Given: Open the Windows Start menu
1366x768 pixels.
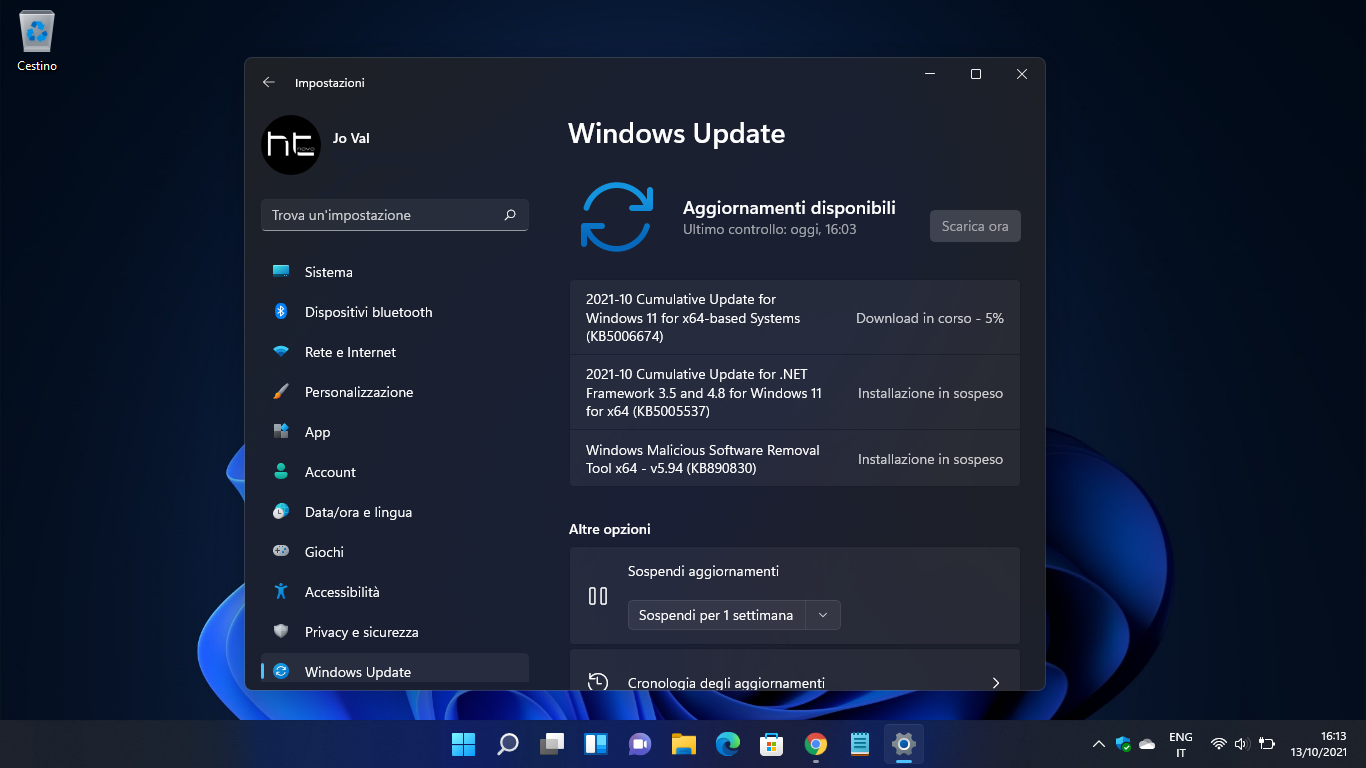Looking at the screenshot, I should pos(464,744).
